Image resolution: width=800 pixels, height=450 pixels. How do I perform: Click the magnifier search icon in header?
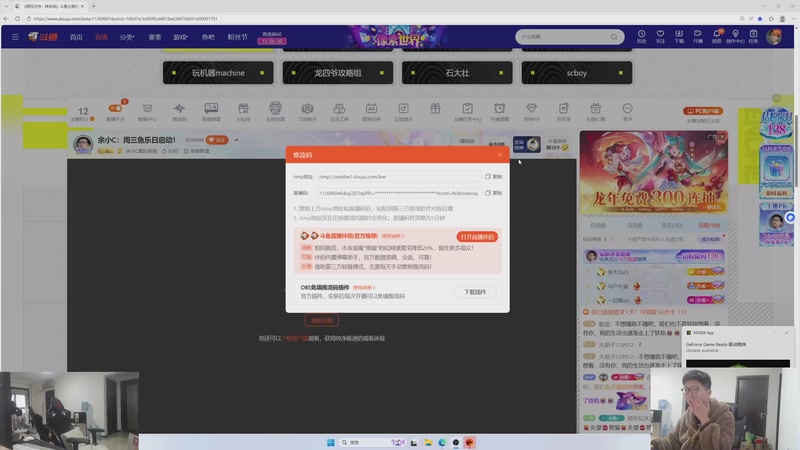614,37
